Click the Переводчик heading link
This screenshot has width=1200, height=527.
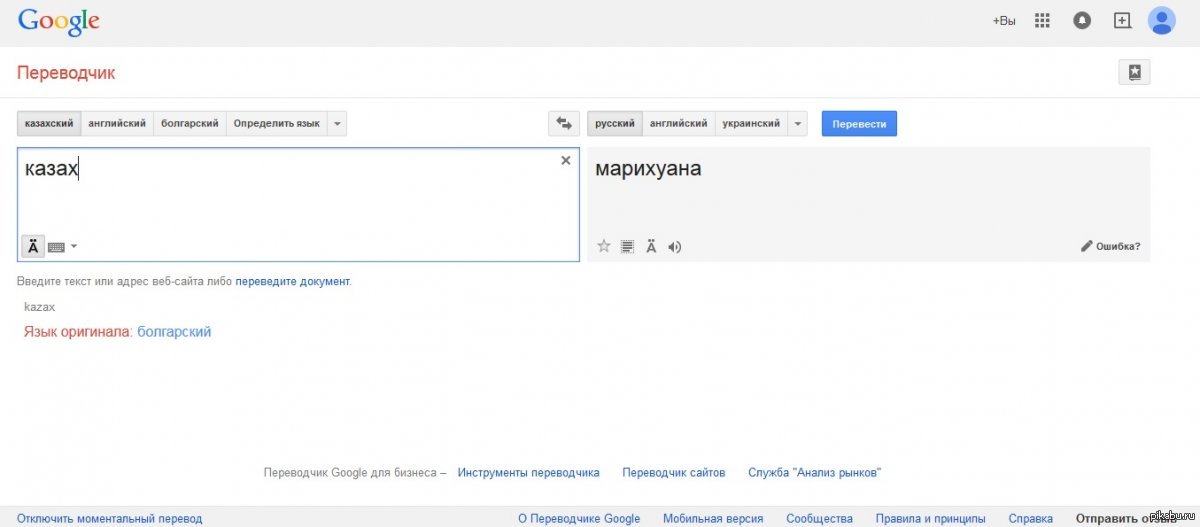pos(66,72)
